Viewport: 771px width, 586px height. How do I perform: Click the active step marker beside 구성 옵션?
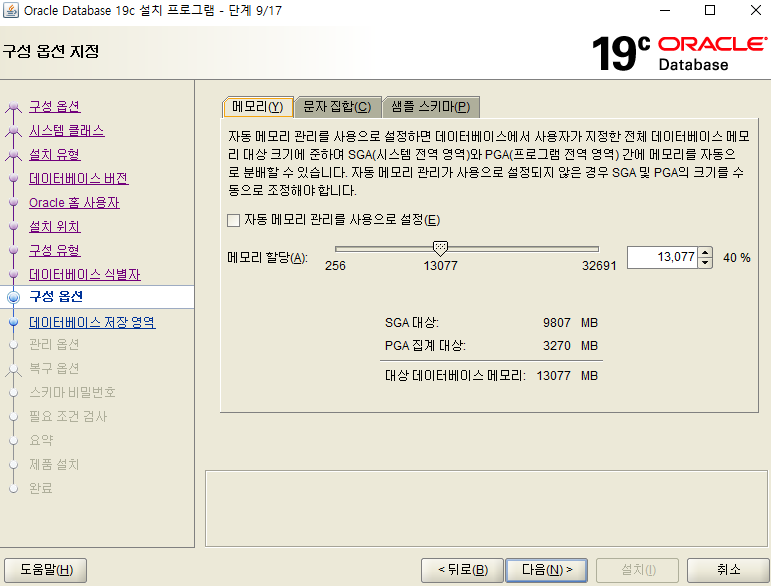pyautogui.click(x=13, y=297)
